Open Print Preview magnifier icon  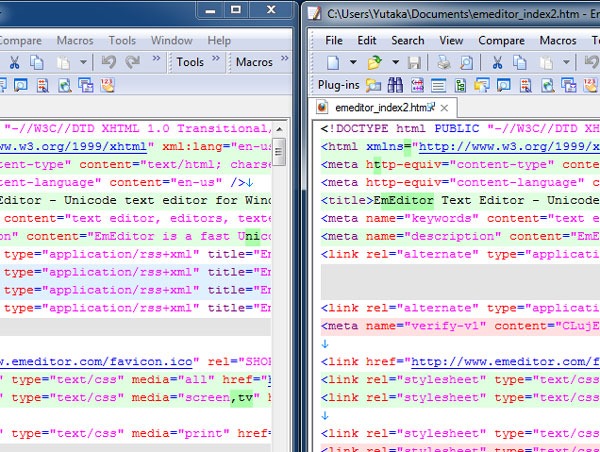click(x=466, y=62)
